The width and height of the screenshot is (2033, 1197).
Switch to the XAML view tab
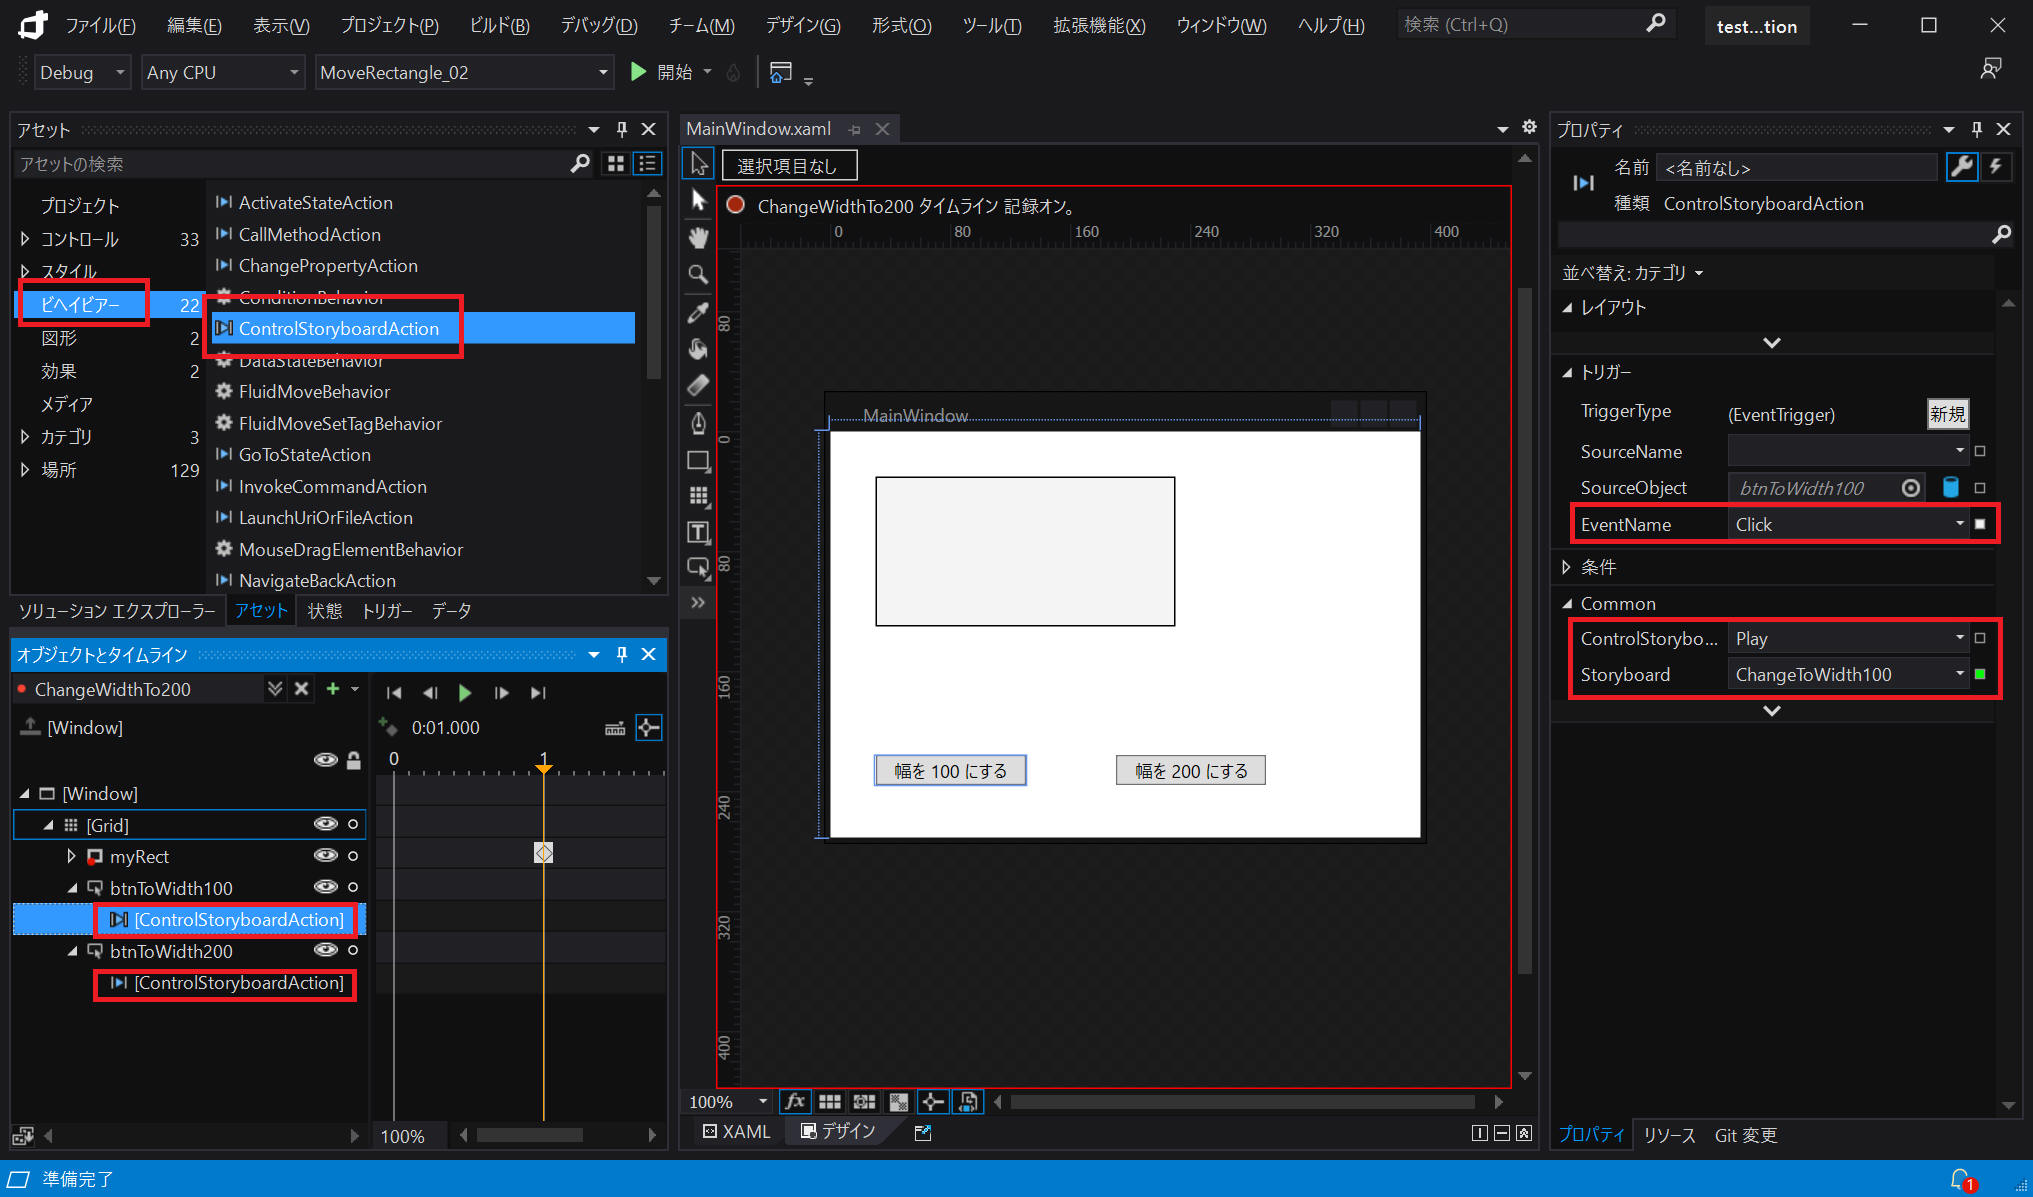pos(736,1131)
